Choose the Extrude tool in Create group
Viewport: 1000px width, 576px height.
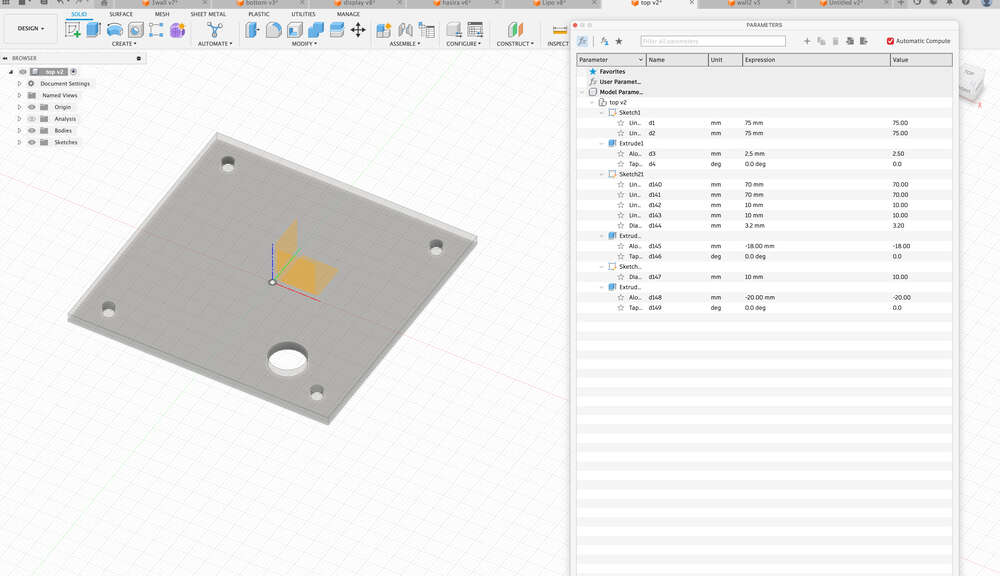pyautogui.click(x=94, y=29)
